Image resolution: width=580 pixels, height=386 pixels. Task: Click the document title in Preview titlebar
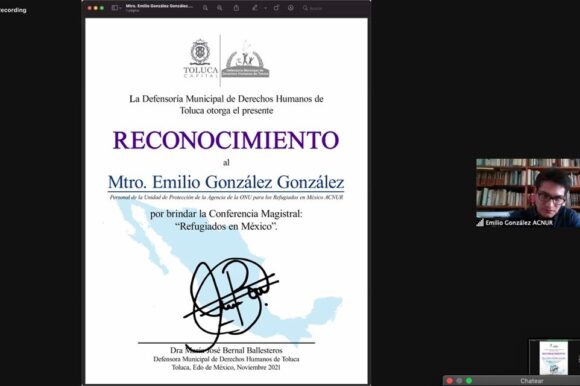(159, 6)
